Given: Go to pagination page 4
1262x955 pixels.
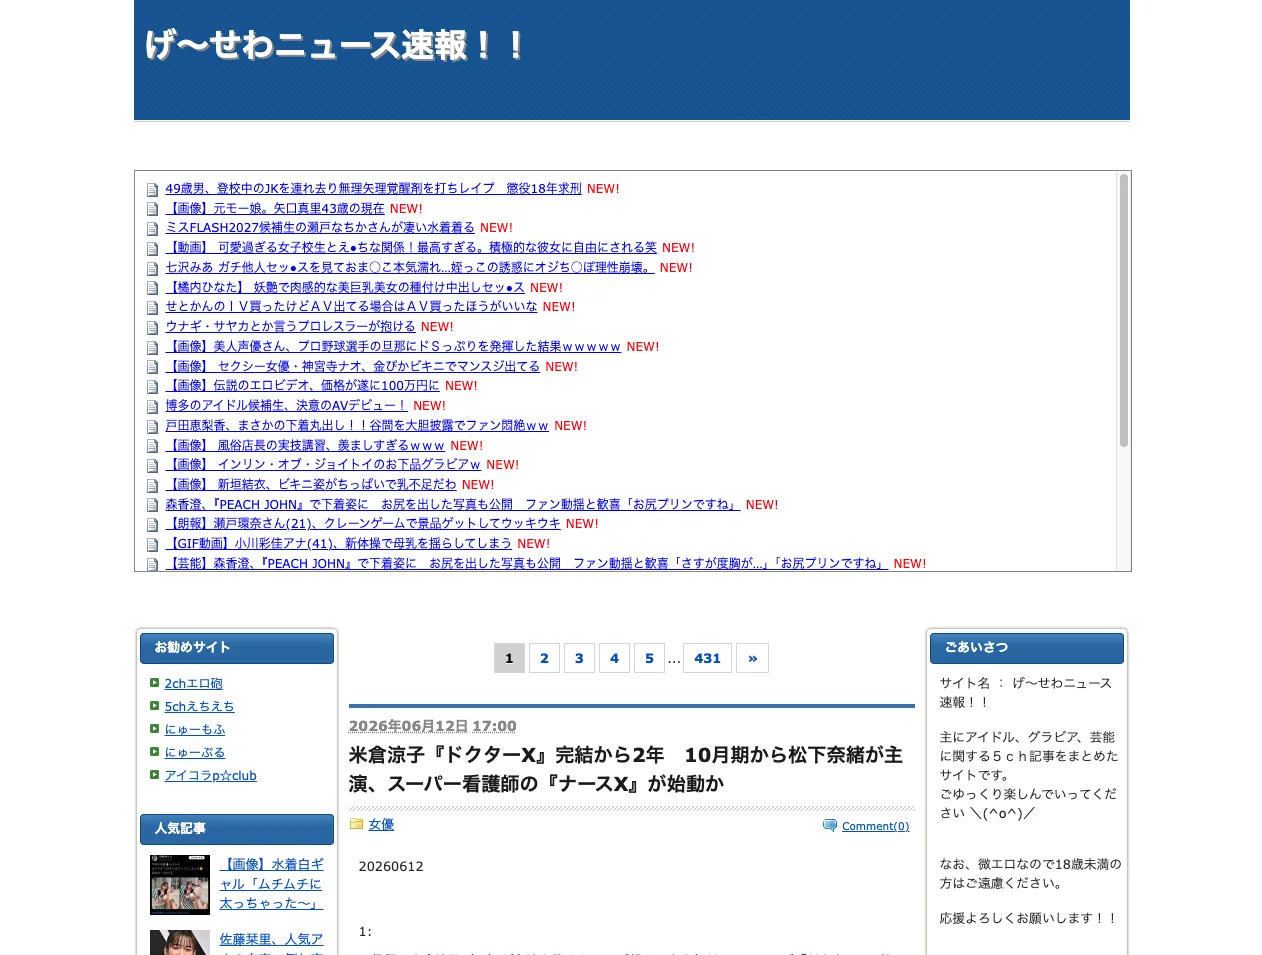Looking at the screenshot, I should pyautogui.click(x=614, y=658).
